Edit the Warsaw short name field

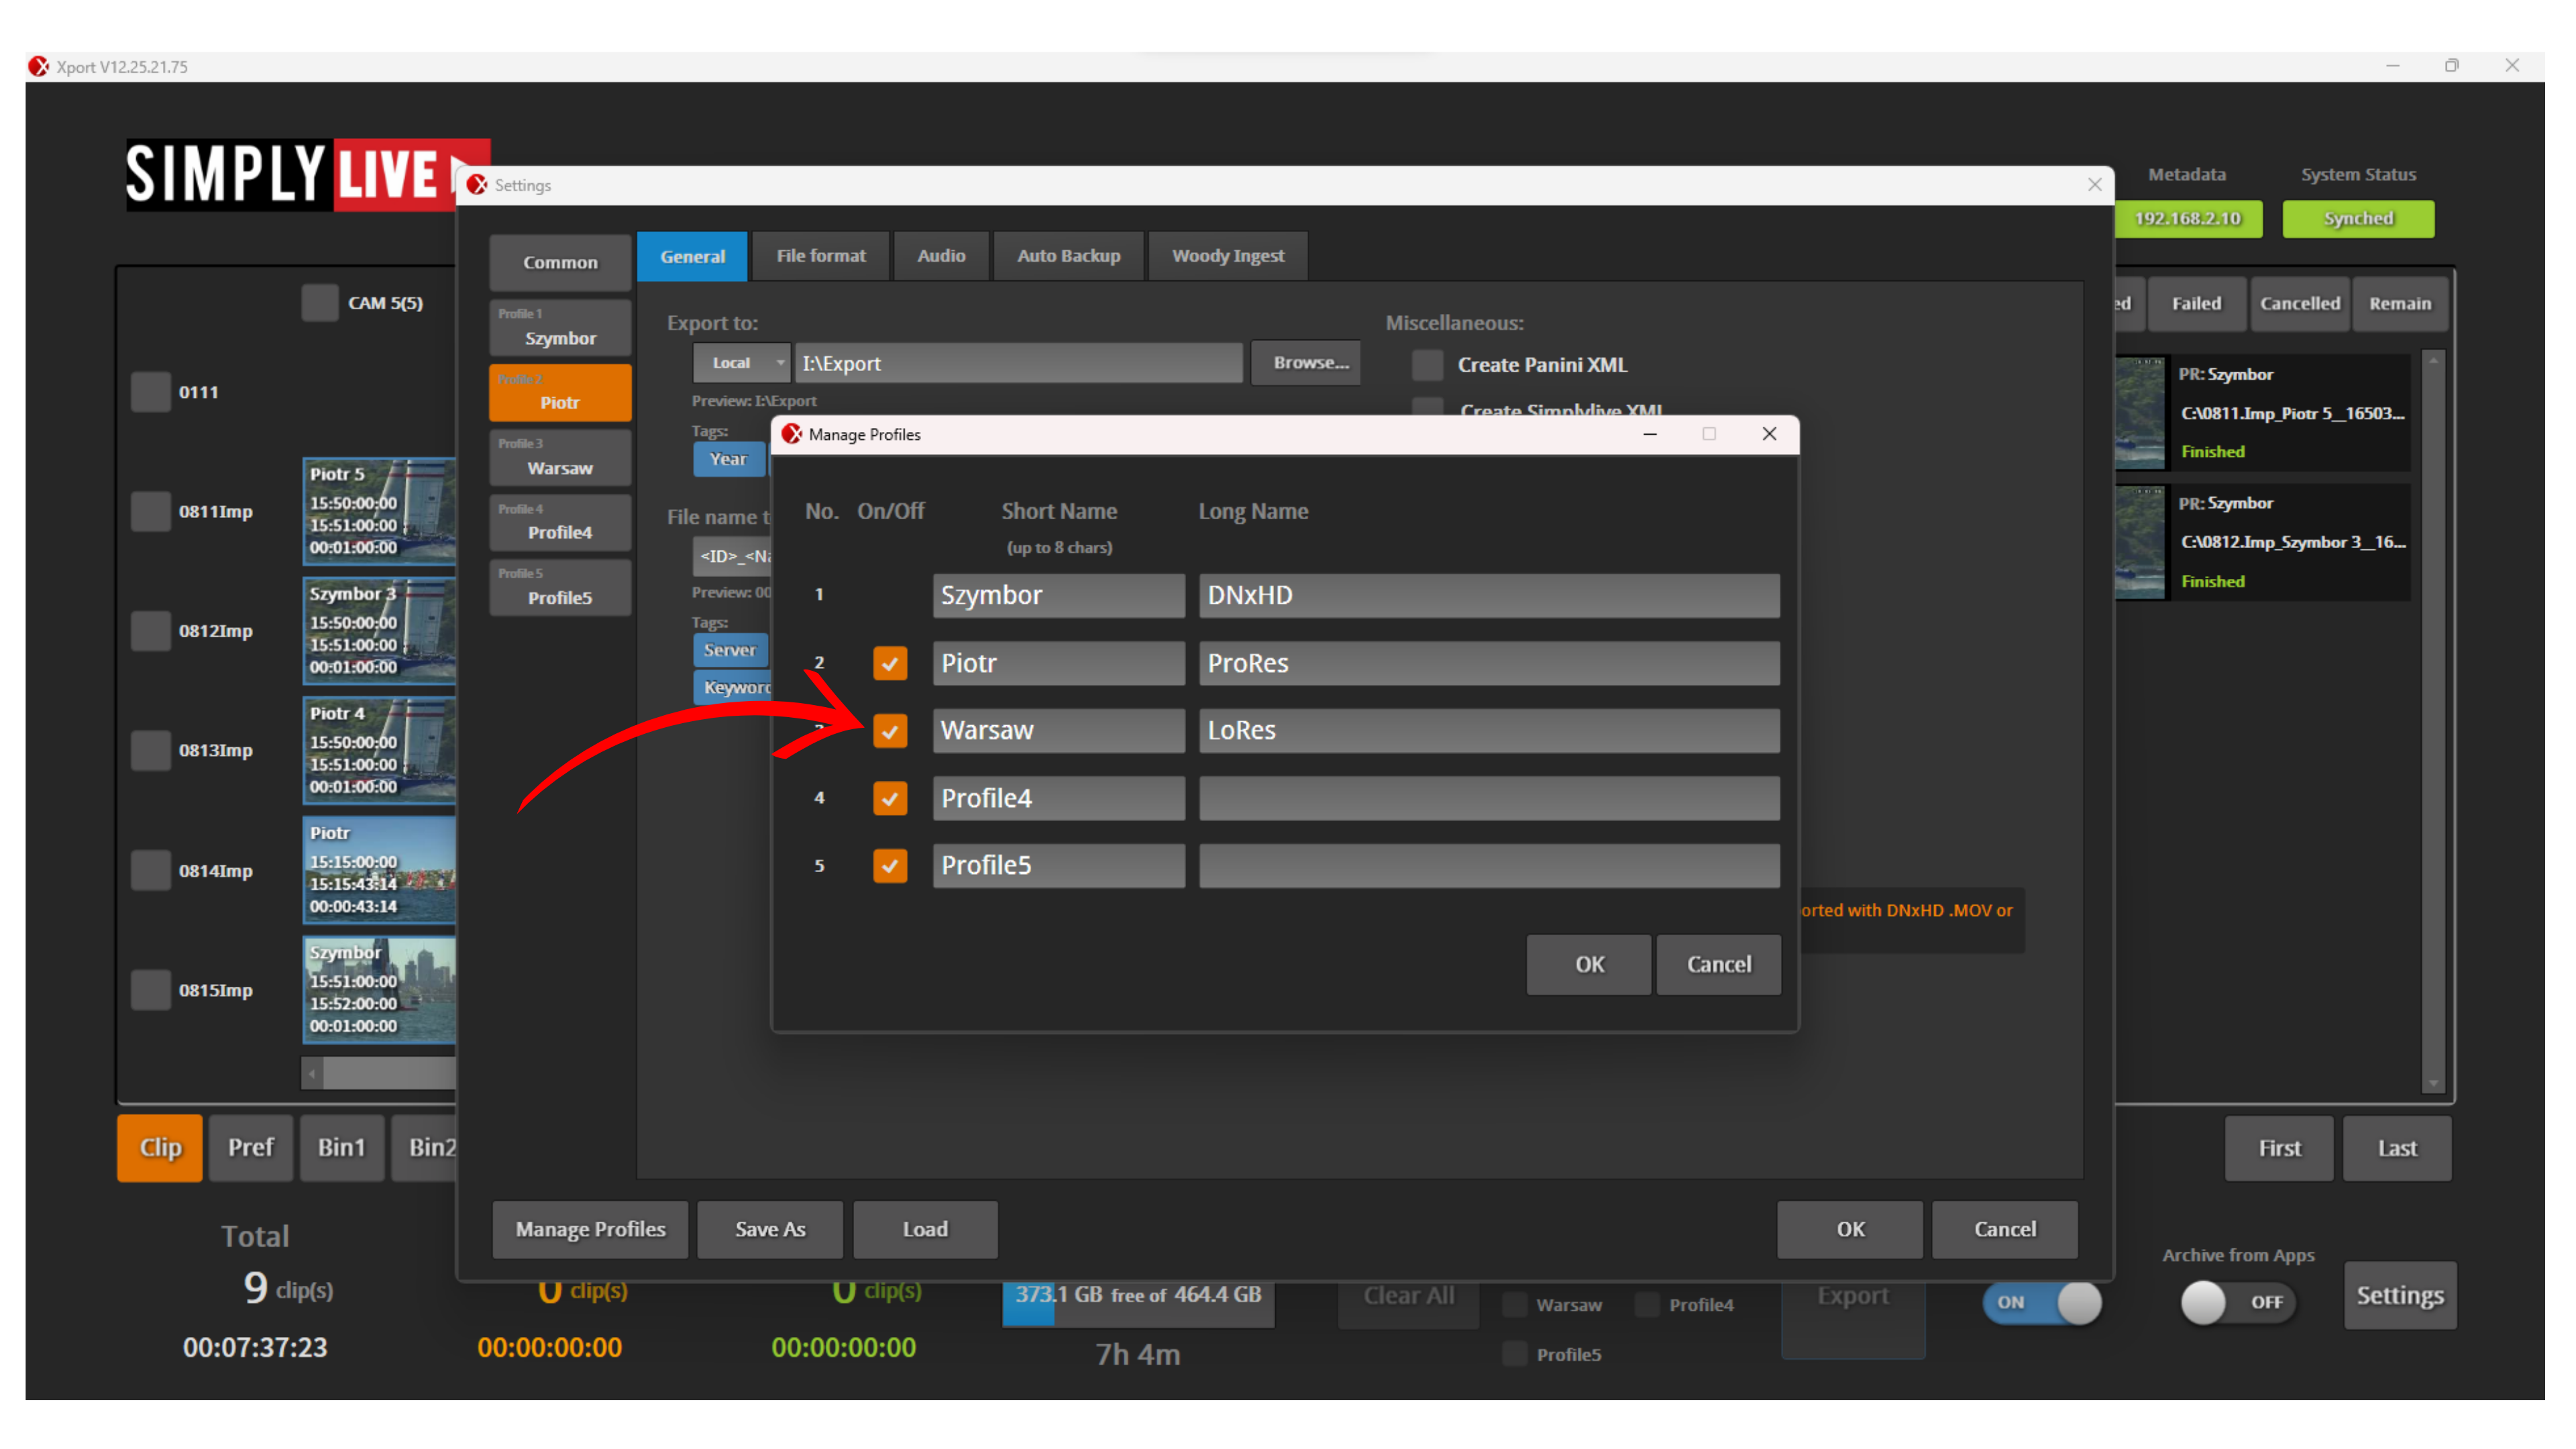coord(1059,730)
